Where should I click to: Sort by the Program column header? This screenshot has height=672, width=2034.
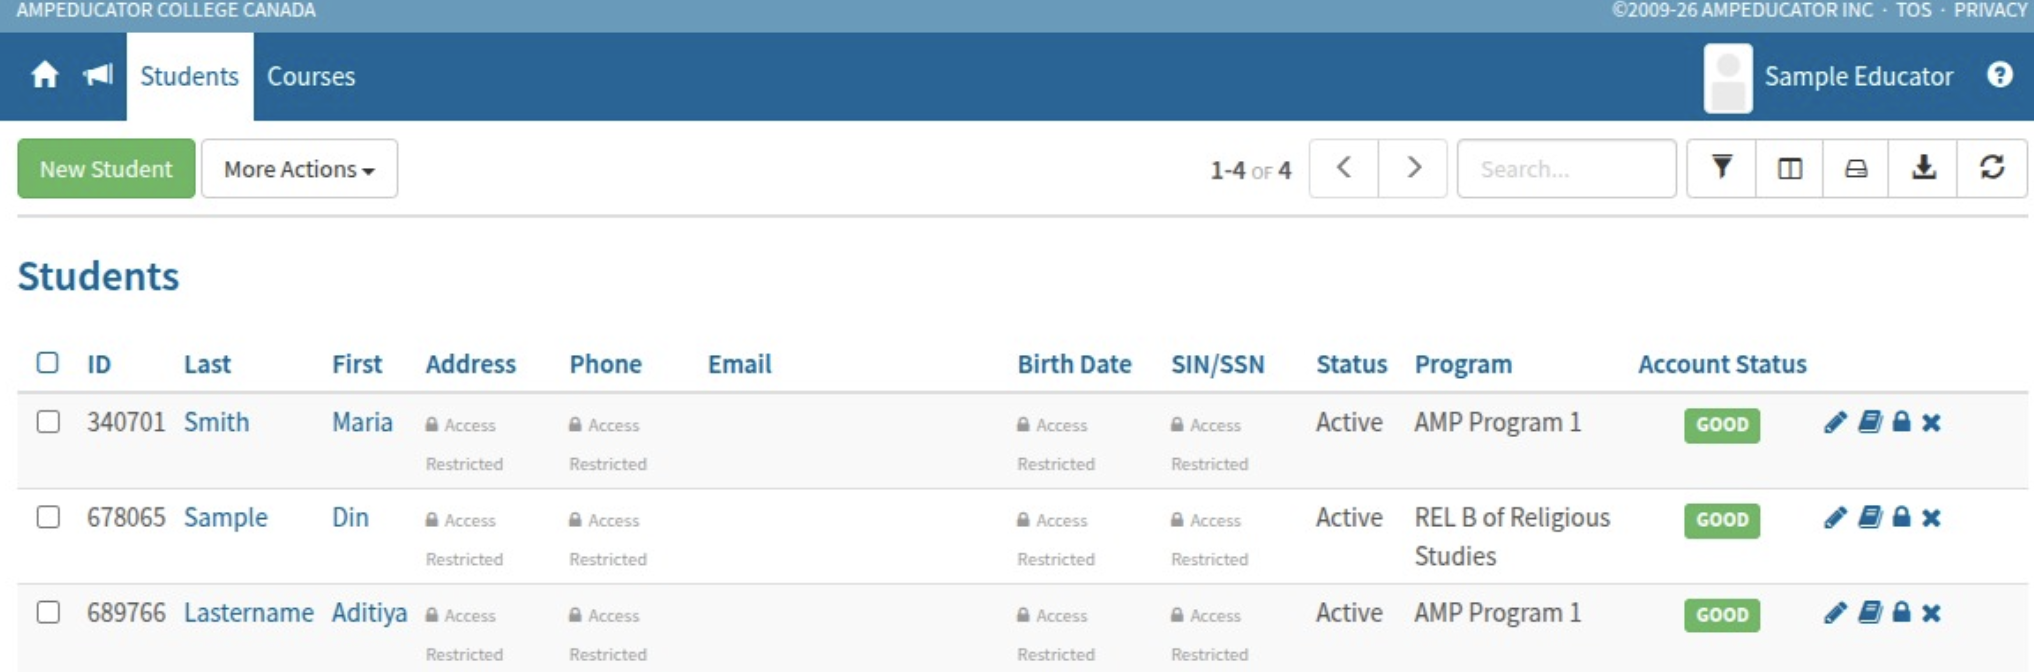click(1463, 364)
